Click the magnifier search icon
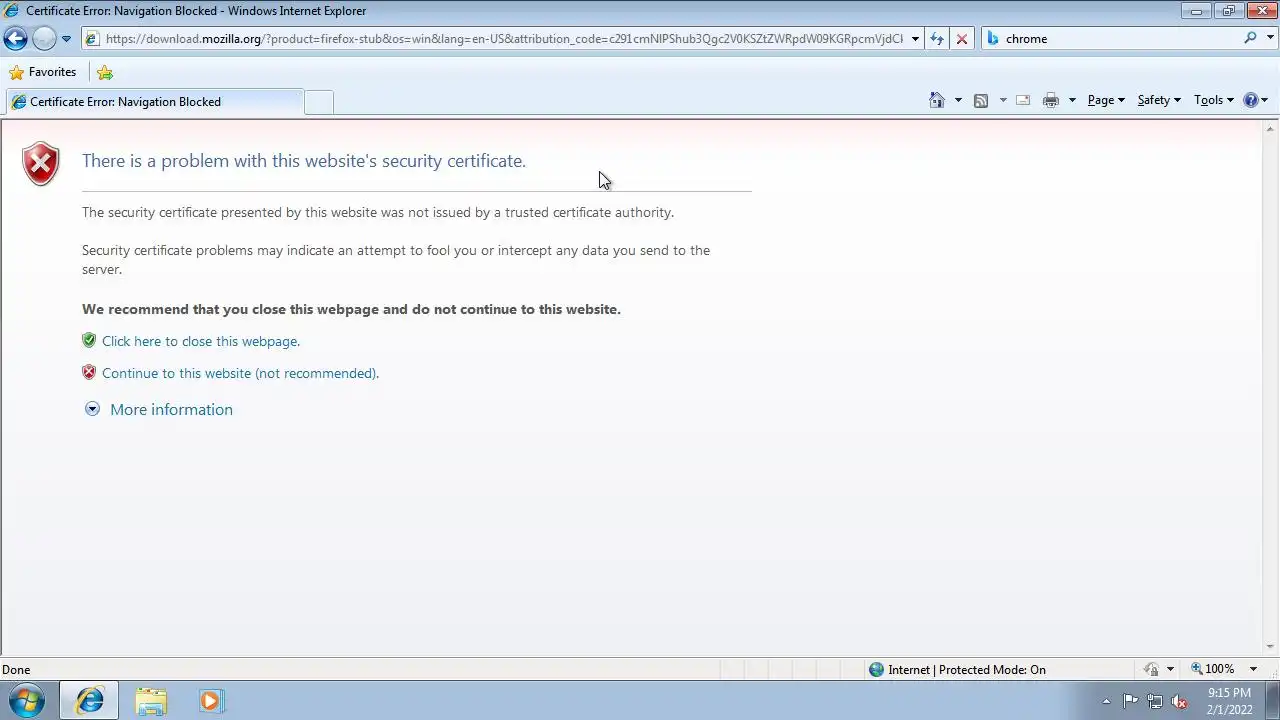Screen dimensions: 1280x720 [x=1250, y=38]
